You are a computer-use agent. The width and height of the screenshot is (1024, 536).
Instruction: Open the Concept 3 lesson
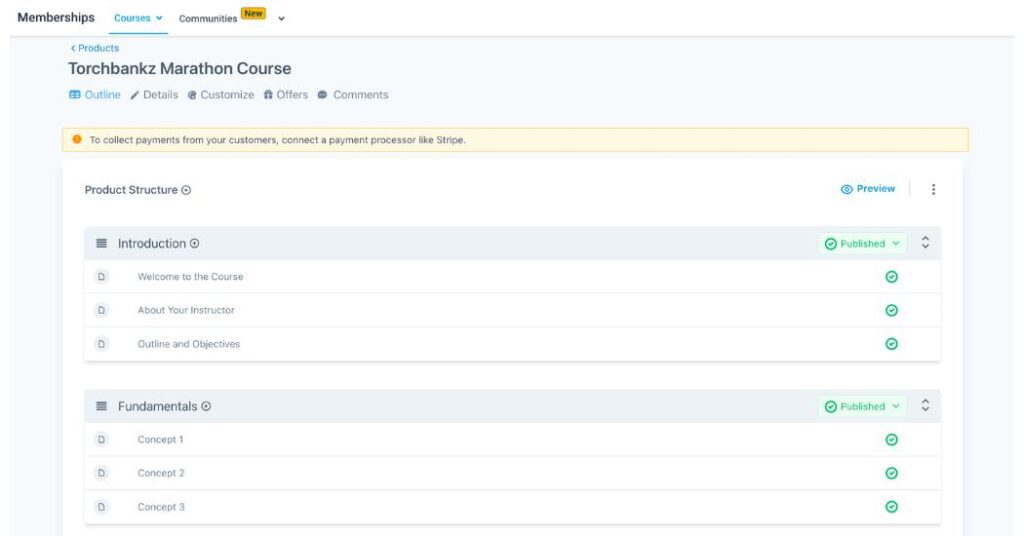point(161,507)
